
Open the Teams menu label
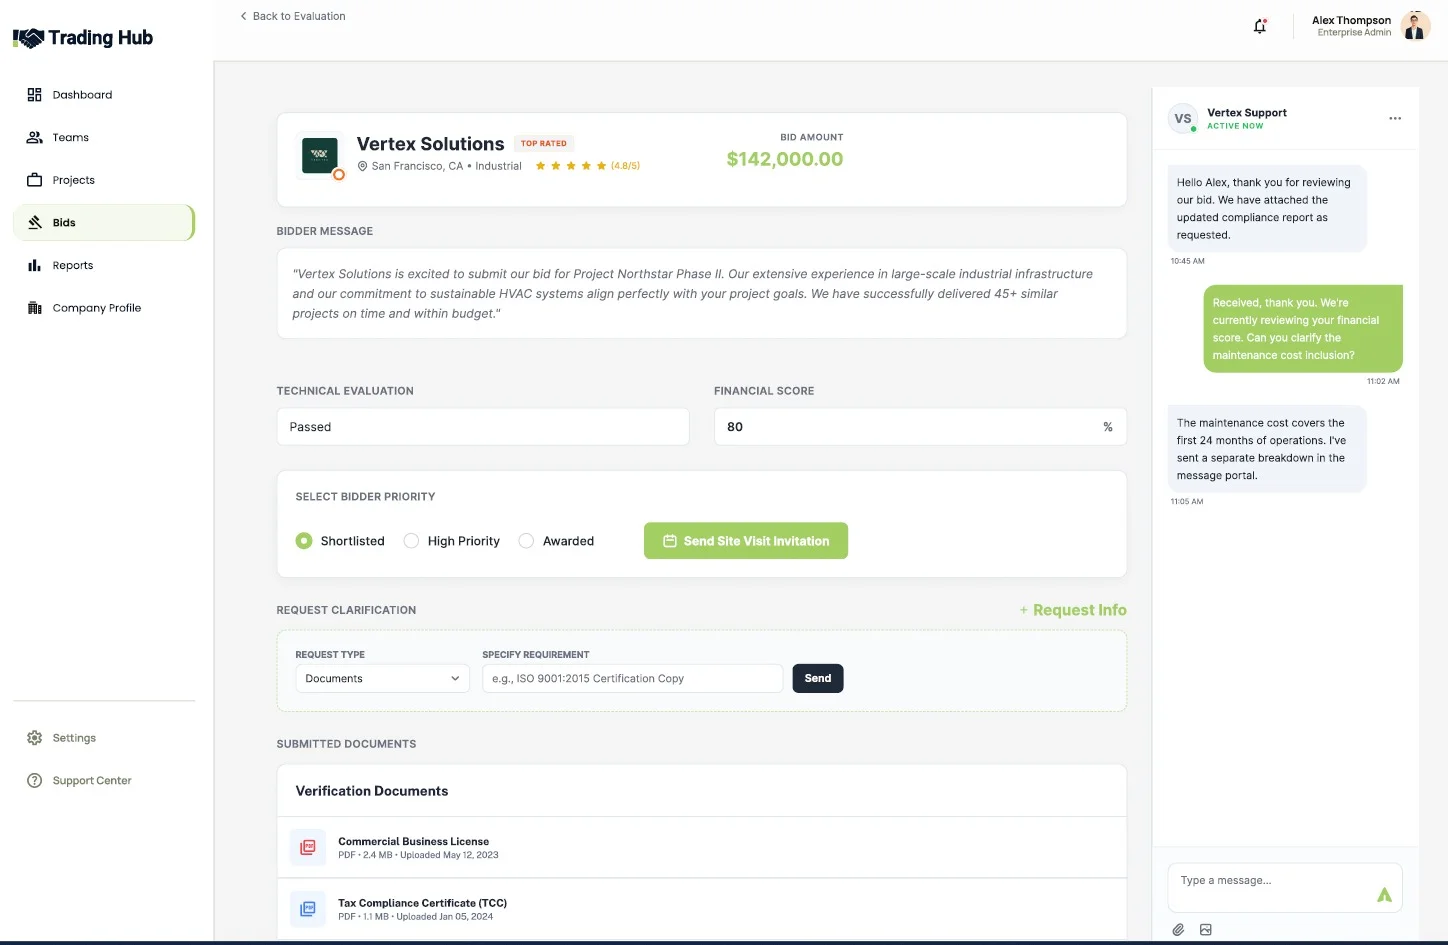point(71,138)
